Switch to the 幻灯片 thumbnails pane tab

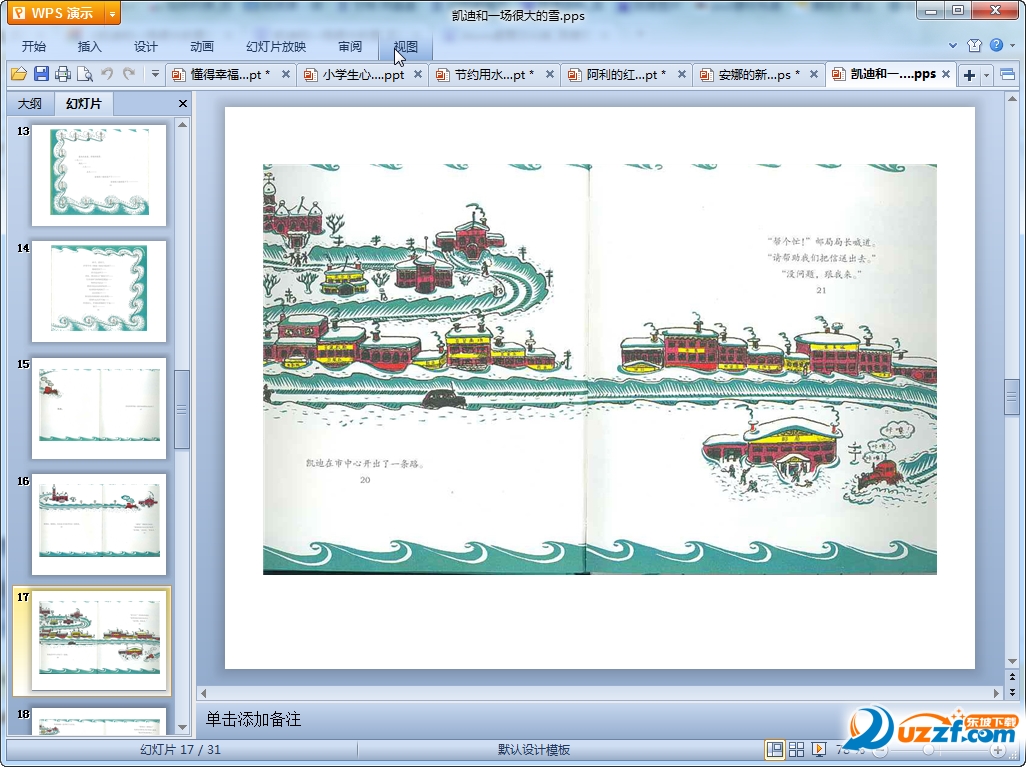click(84, 103)
